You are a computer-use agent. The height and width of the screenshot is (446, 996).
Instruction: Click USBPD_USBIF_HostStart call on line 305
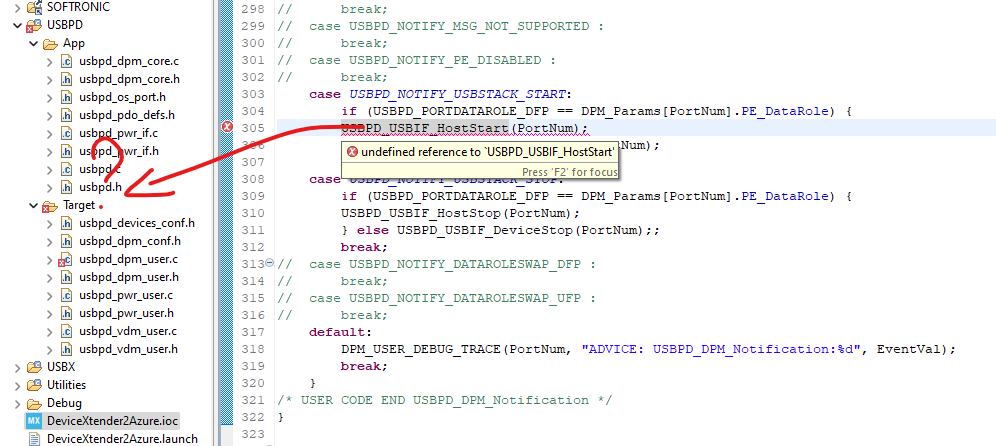click(x=425, y=128)
